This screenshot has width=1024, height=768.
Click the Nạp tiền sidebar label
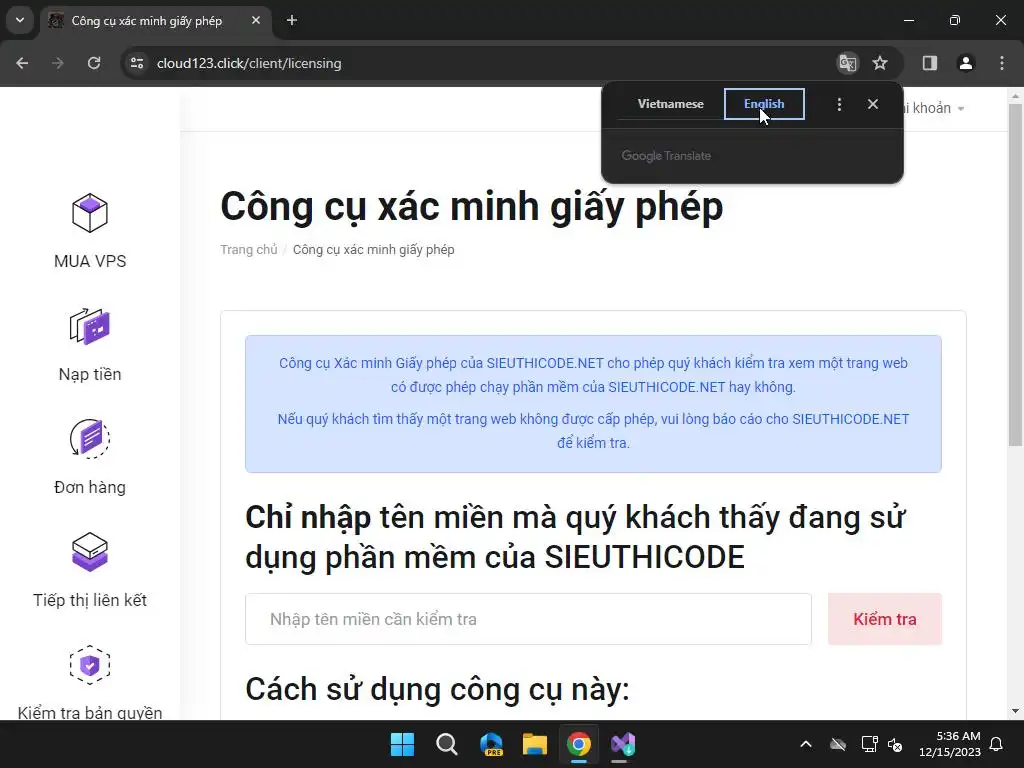[90, 374]
